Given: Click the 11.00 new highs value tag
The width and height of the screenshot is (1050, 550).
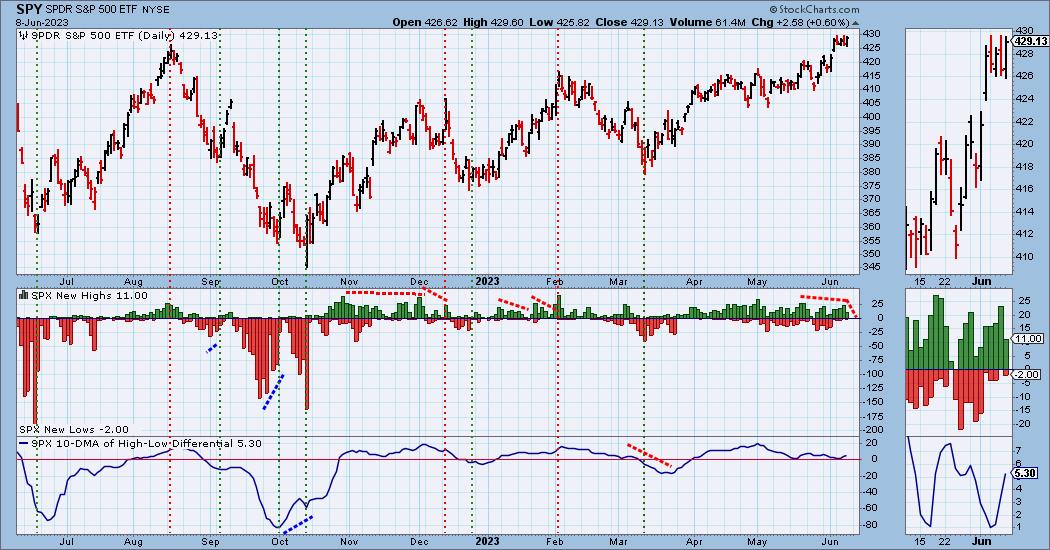Looking at the screenshot, I should [1027, 339].
